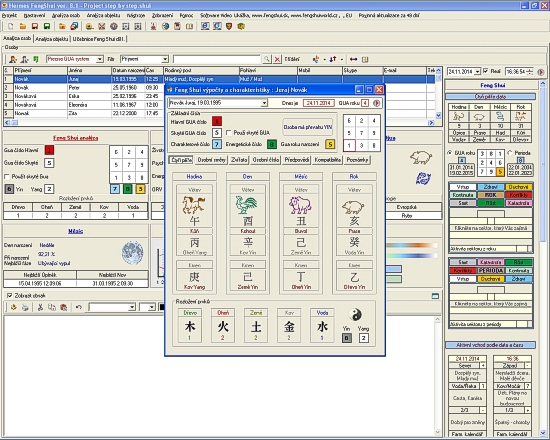Click the red pagoda toolbar icon
Screen dimensions: 550x440
pos(153,26)
